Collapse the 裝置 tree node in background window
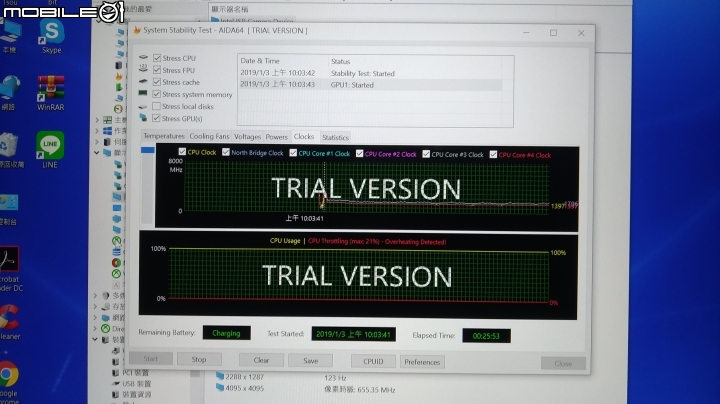This screenshot has height=404, width=720. point(95,339)
